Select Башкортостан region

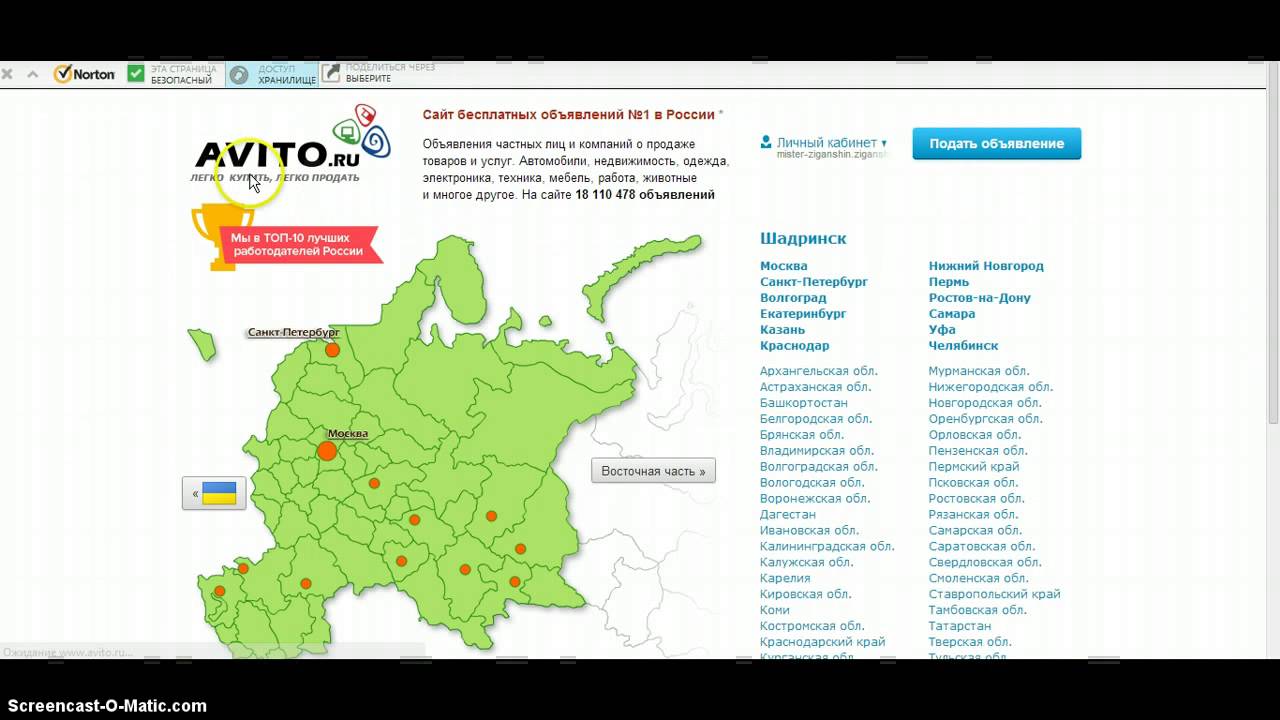[x=803, y=403]
